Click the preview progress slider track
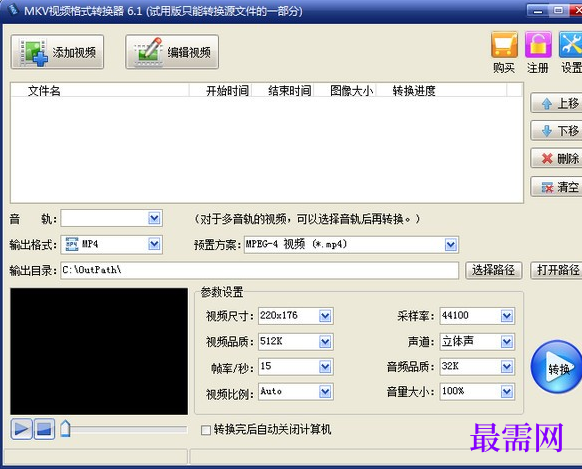The width and height of the screenshot is (582, 469). tap(128, 429)
